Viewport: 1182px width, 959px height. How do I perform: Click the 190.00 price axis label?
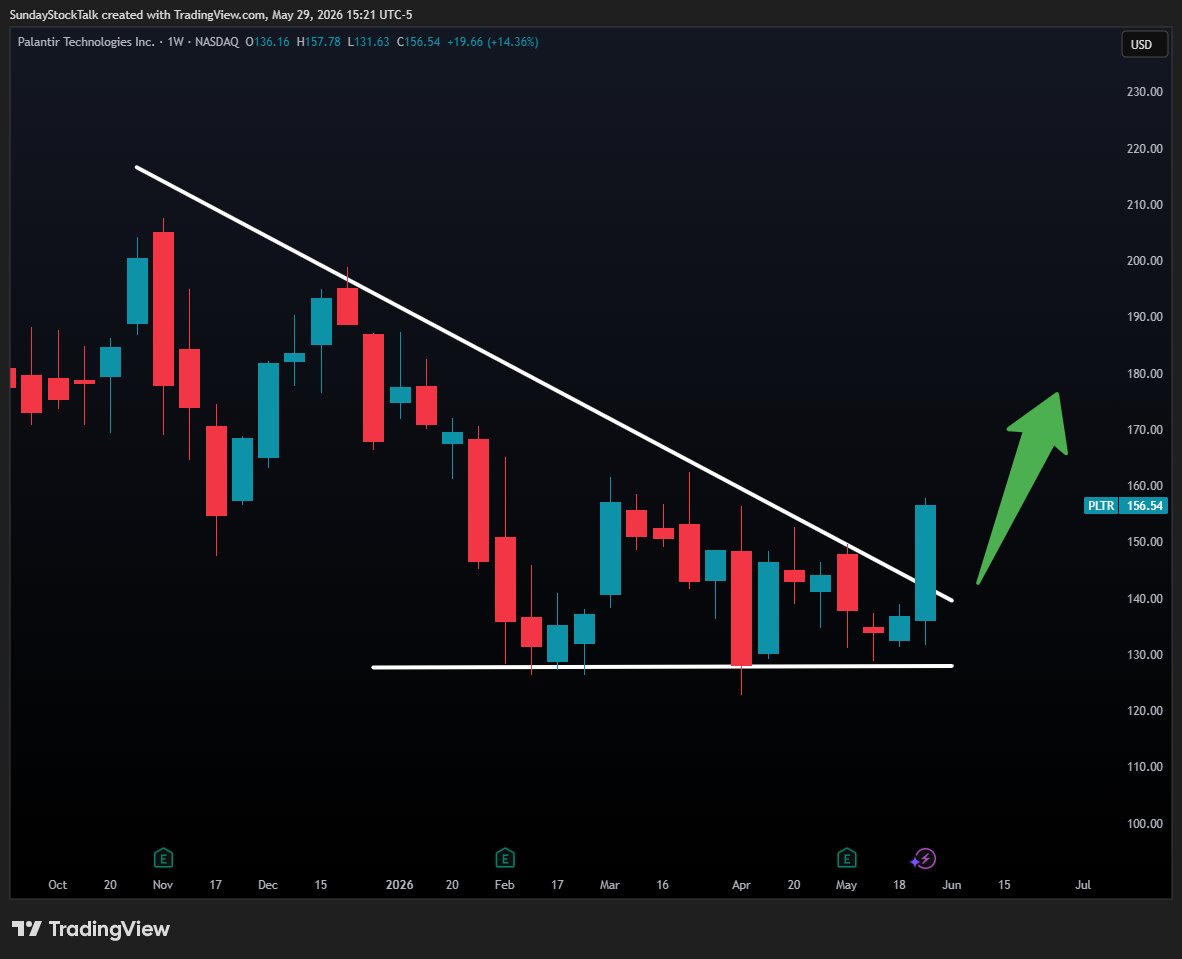coord(1144,317)
